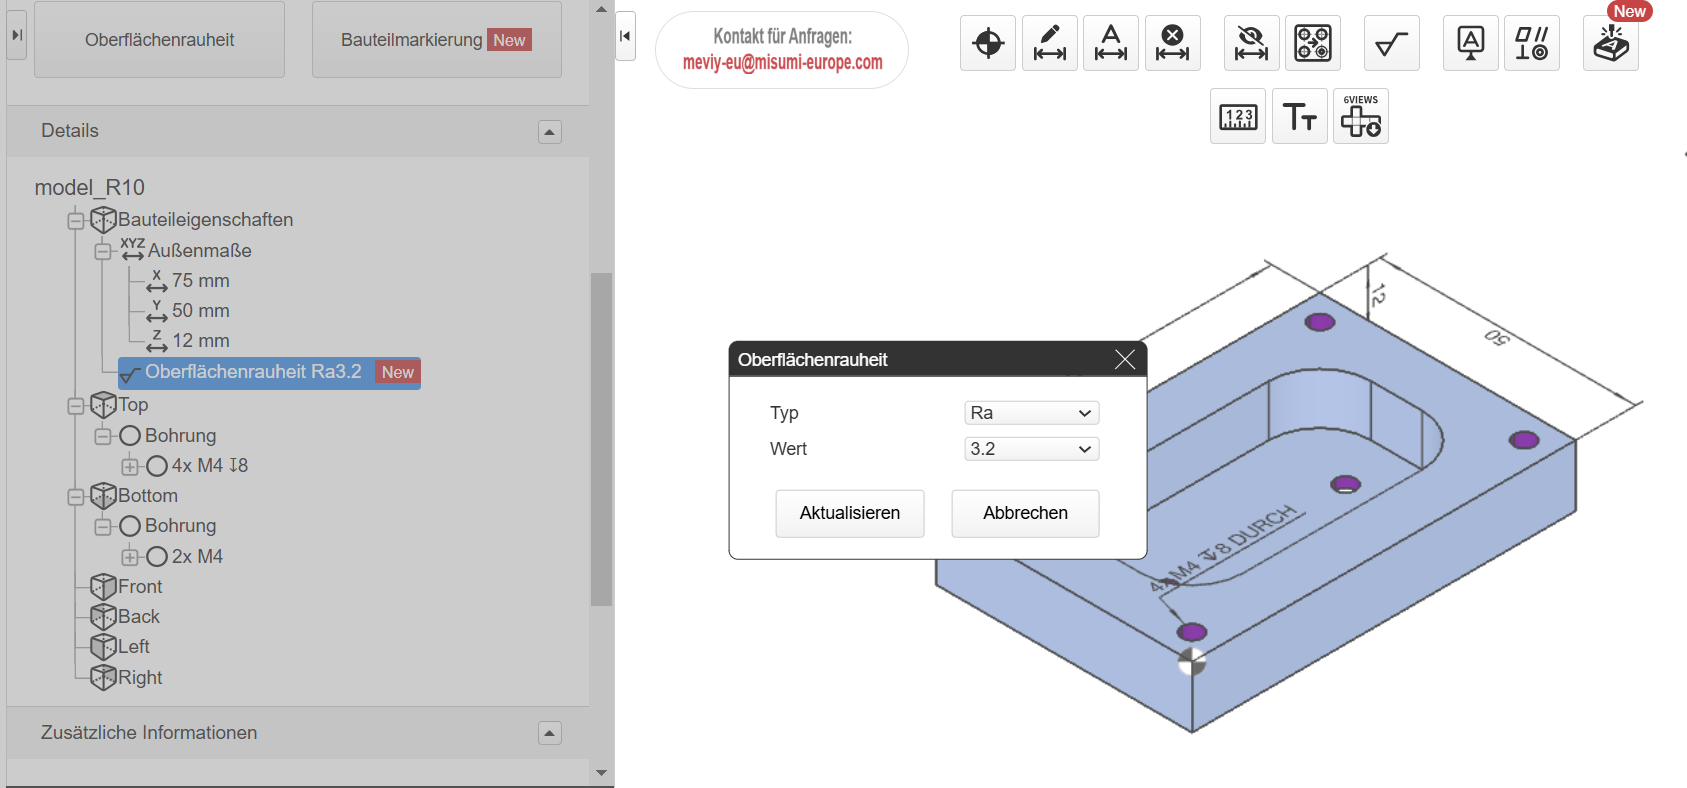This screenshot has height=788, width=1687.
Task: Open the Bauteilmarkierung tab button
Action: 436,40
